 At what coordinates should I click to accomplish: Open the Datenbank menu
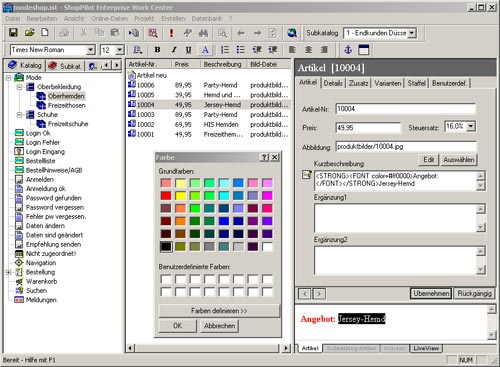click(x=207, y=19)
